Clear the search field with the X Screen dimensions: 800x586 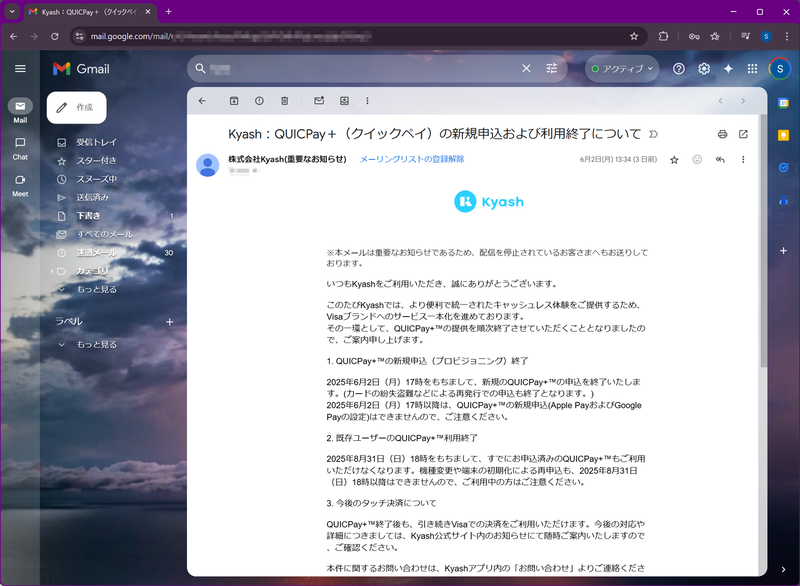click(527, 68)
